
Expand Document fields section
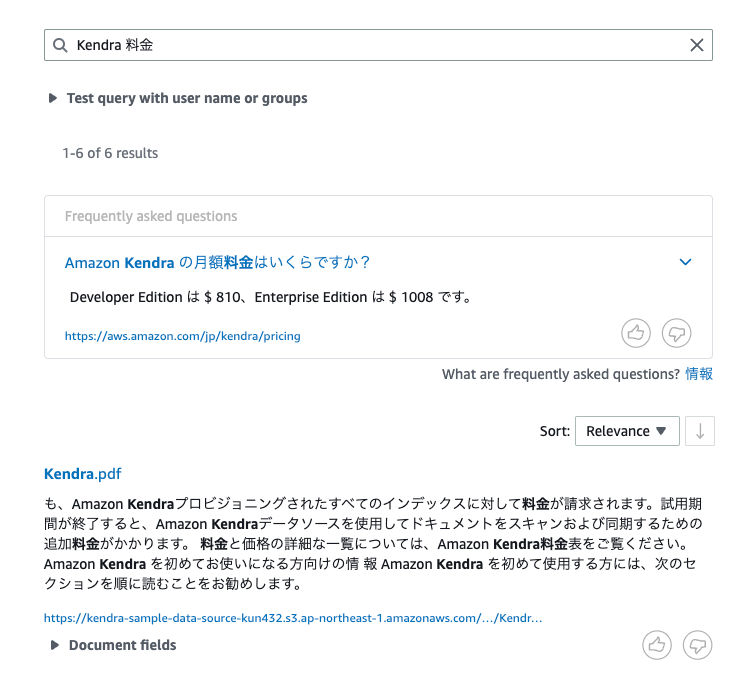[113, 645]
